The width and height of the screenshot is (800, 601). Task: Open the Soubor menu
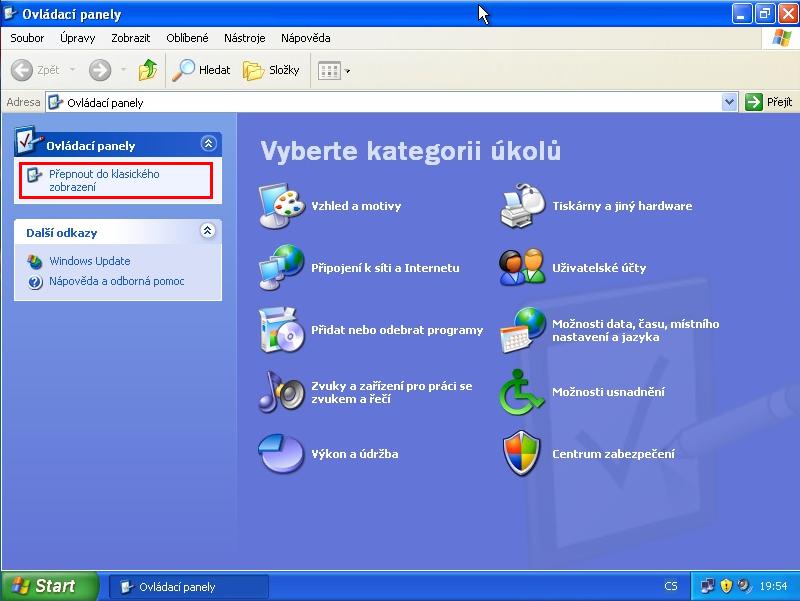[x=27, y=38]
